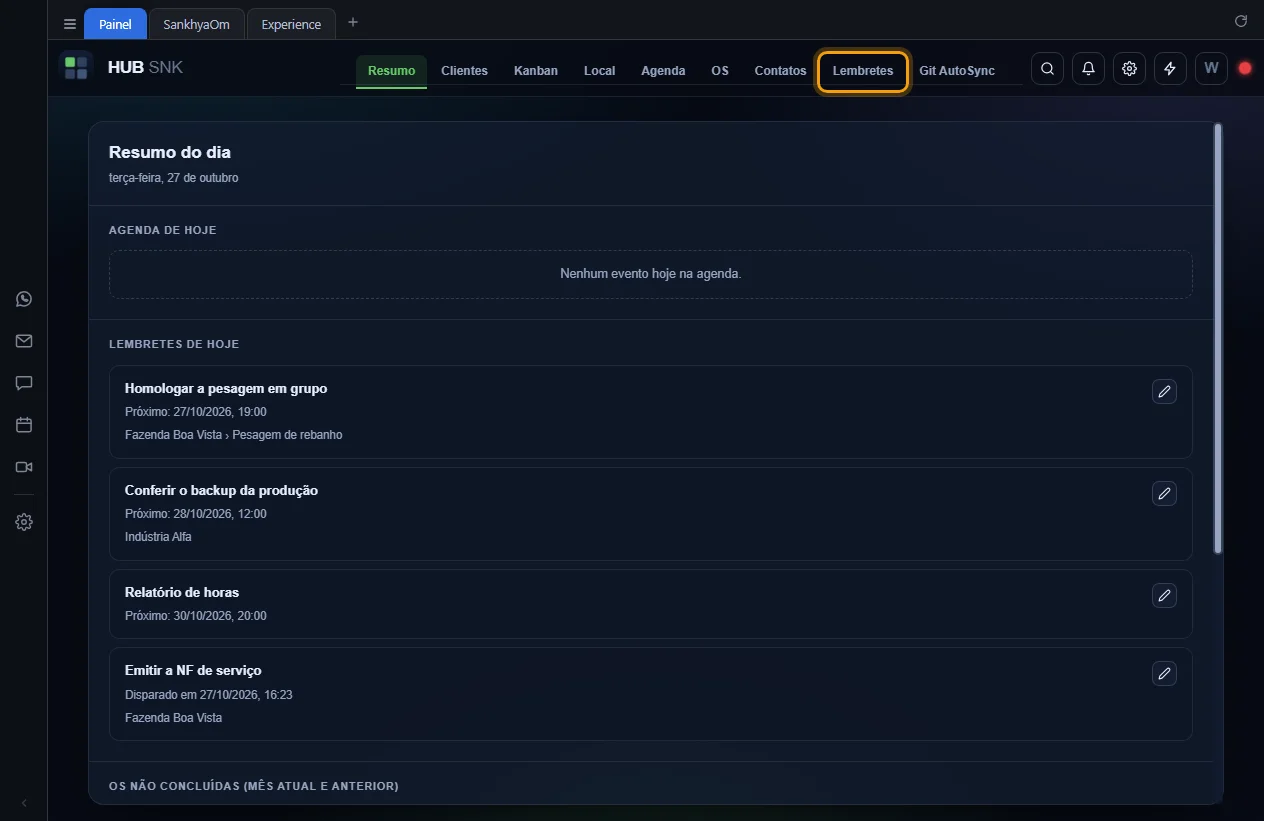The height and width of the screenshot is (821, 1264).
Task: Open the mail envelope icon in sidebar
Action: (24, 341)
